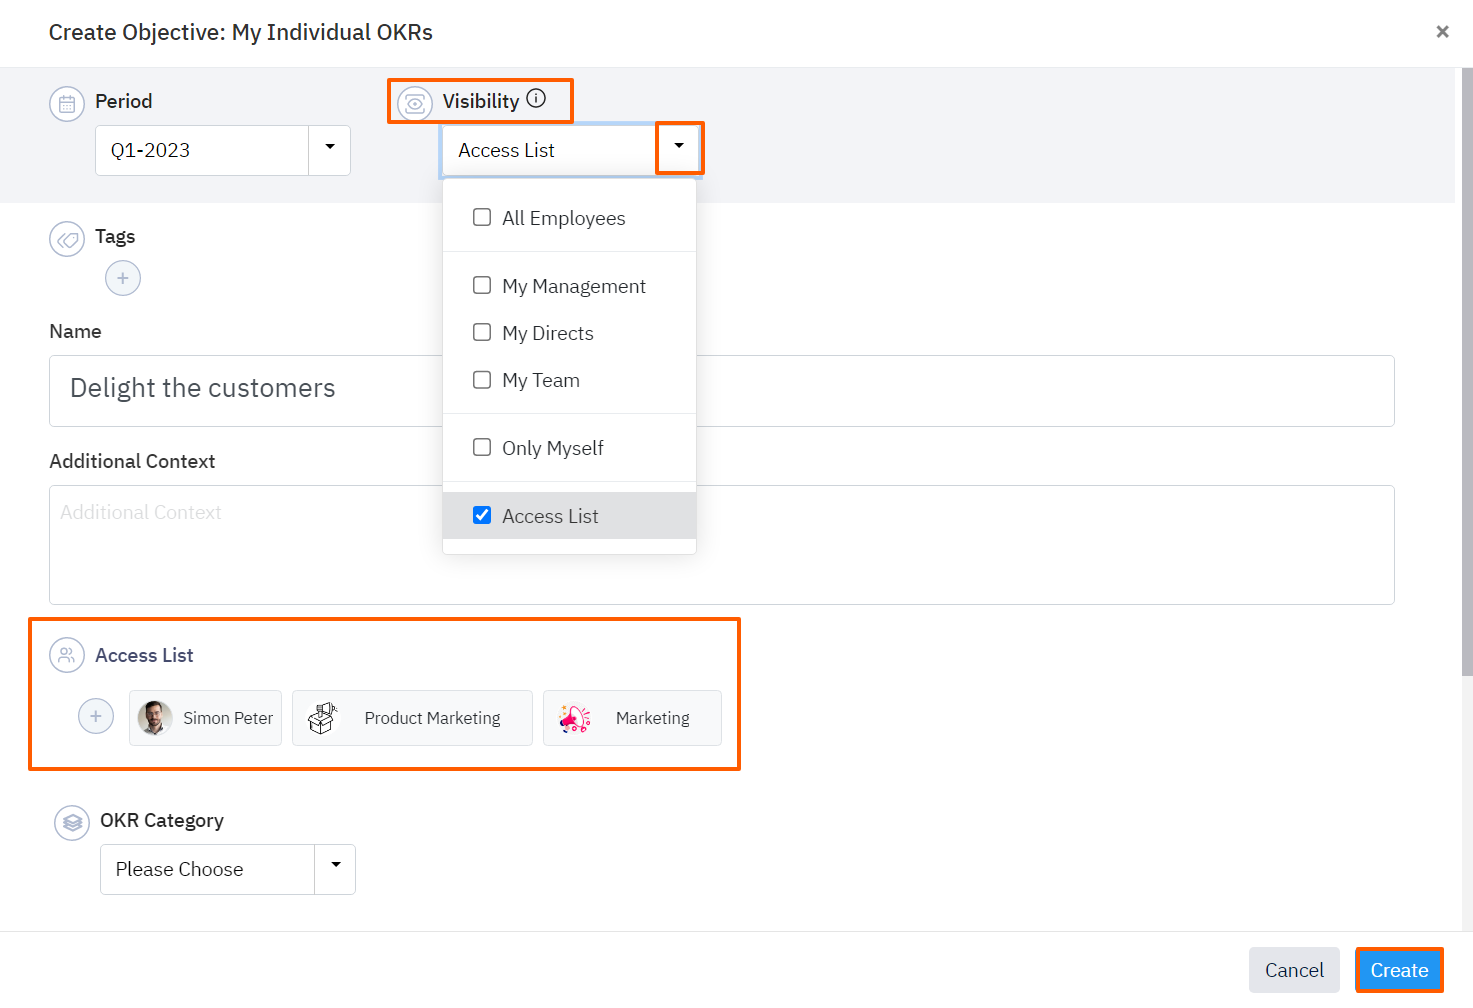Click the Access List people icon
Viewport: 1473px width, 1008px height.
[x=66, y=655]
